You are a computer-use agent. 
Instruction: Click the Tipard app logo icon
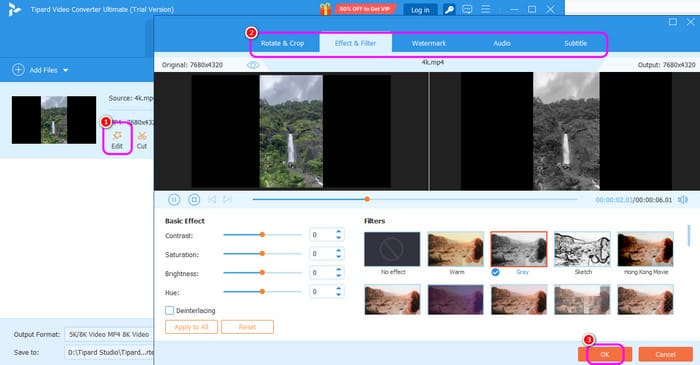14,9
